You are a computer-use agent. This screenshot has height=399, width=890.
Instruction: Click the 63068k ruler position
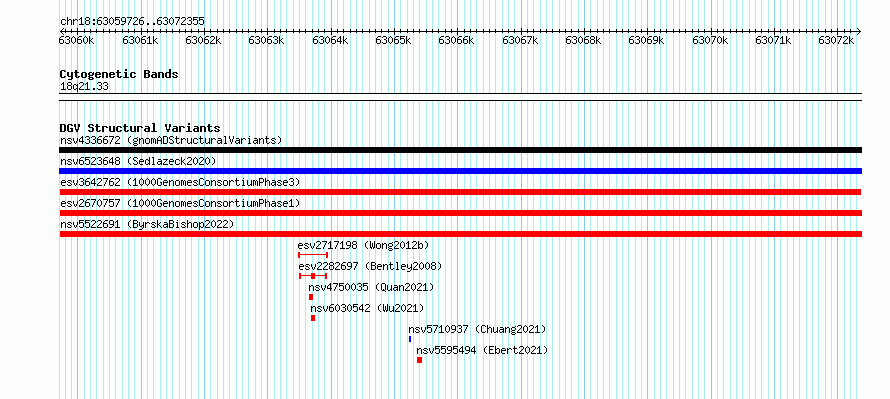click(583, 40)
